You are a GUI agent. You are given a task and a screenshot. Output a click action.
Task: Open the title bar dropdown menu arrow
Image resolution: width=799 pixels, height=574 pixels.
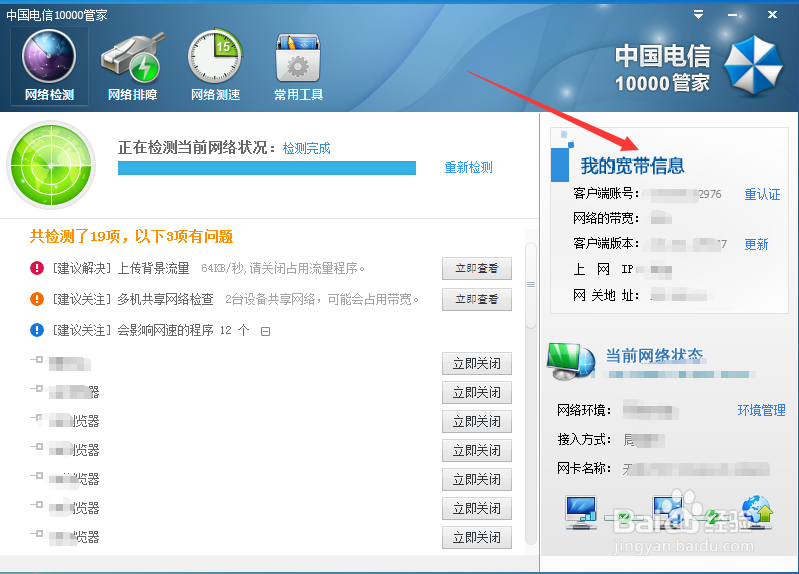(699, 15)
